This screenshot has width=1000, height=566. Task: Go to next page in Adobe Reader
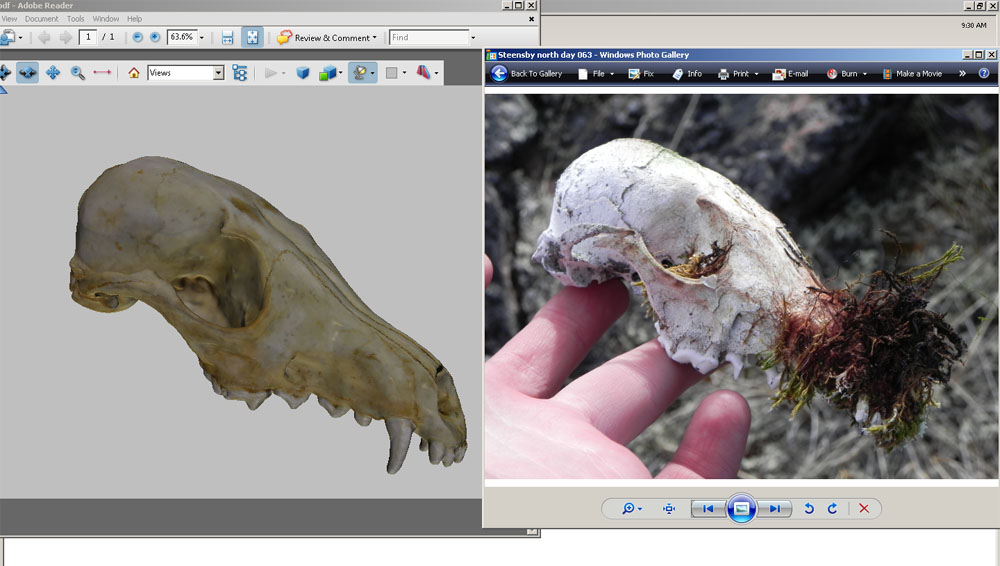[x=66, y=38]
